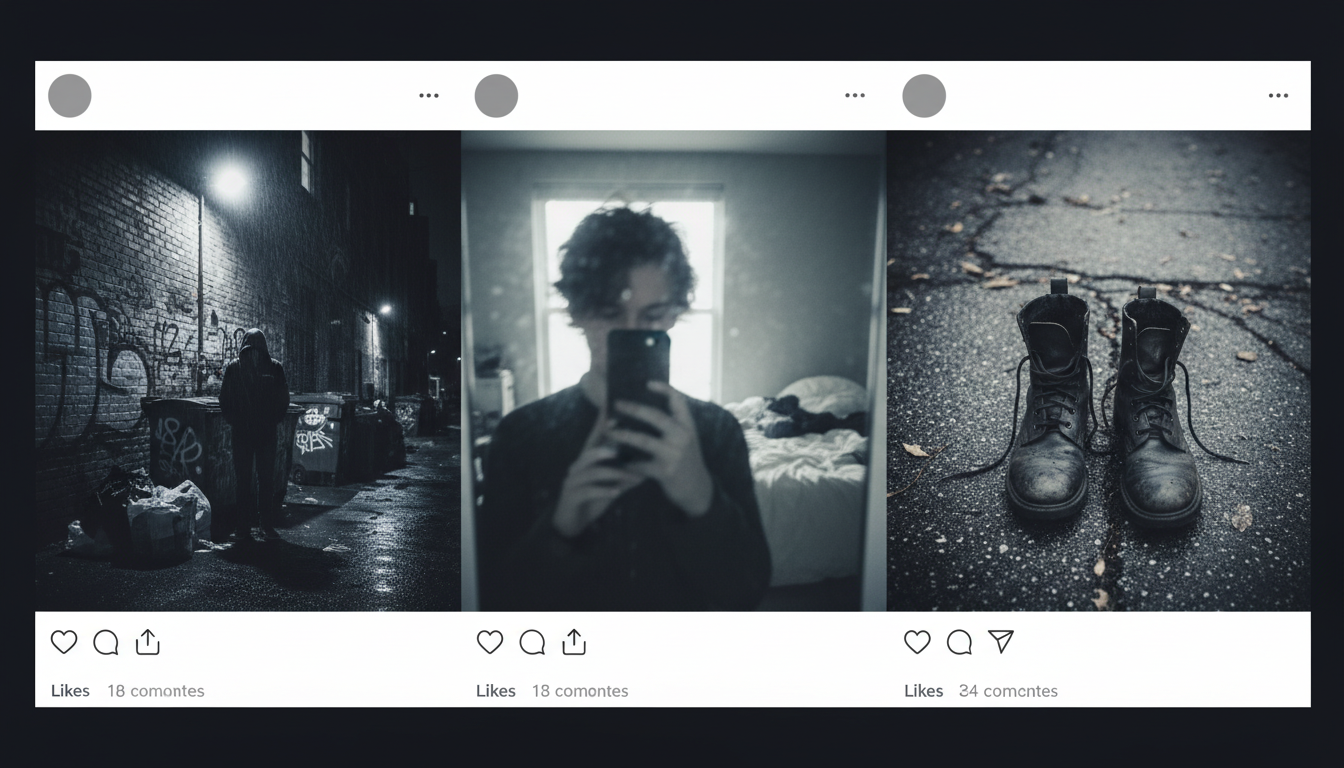This screenshot has width=1344, height=768.
Task: Like the dark alley post
Action: (x=64, y=642)
